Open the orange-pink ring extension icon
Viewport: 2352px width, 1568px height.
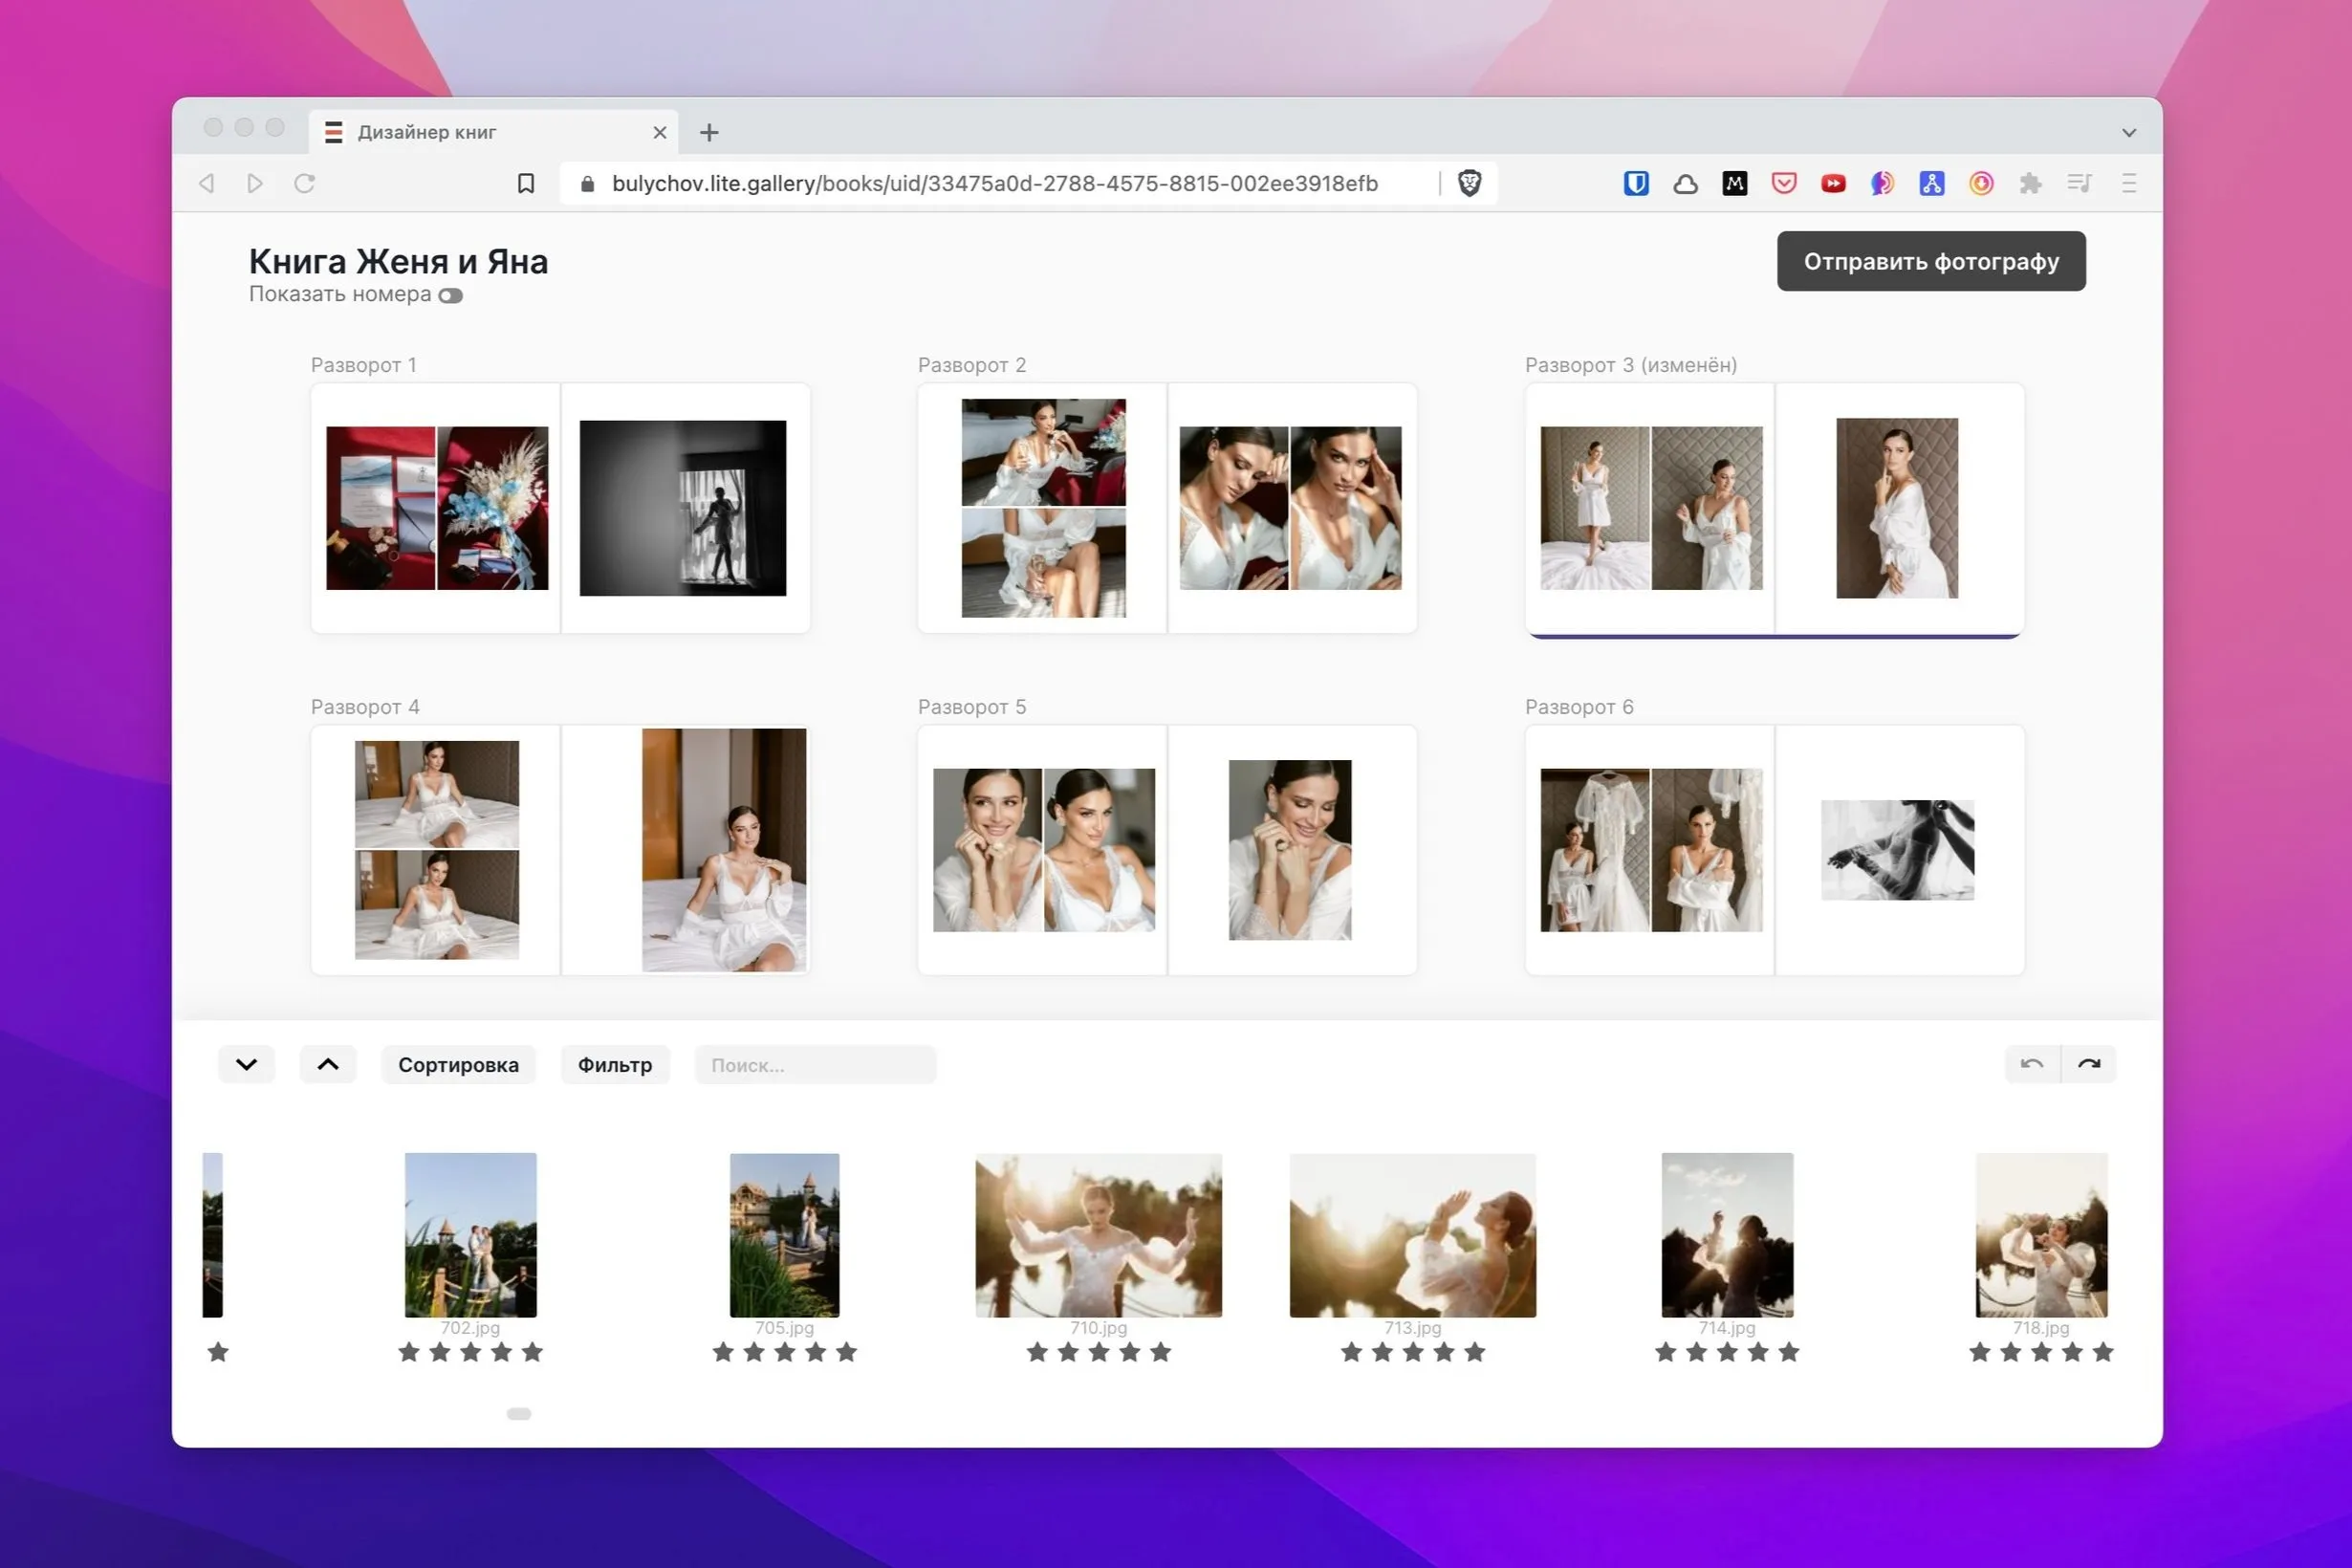click(1981, 183)
